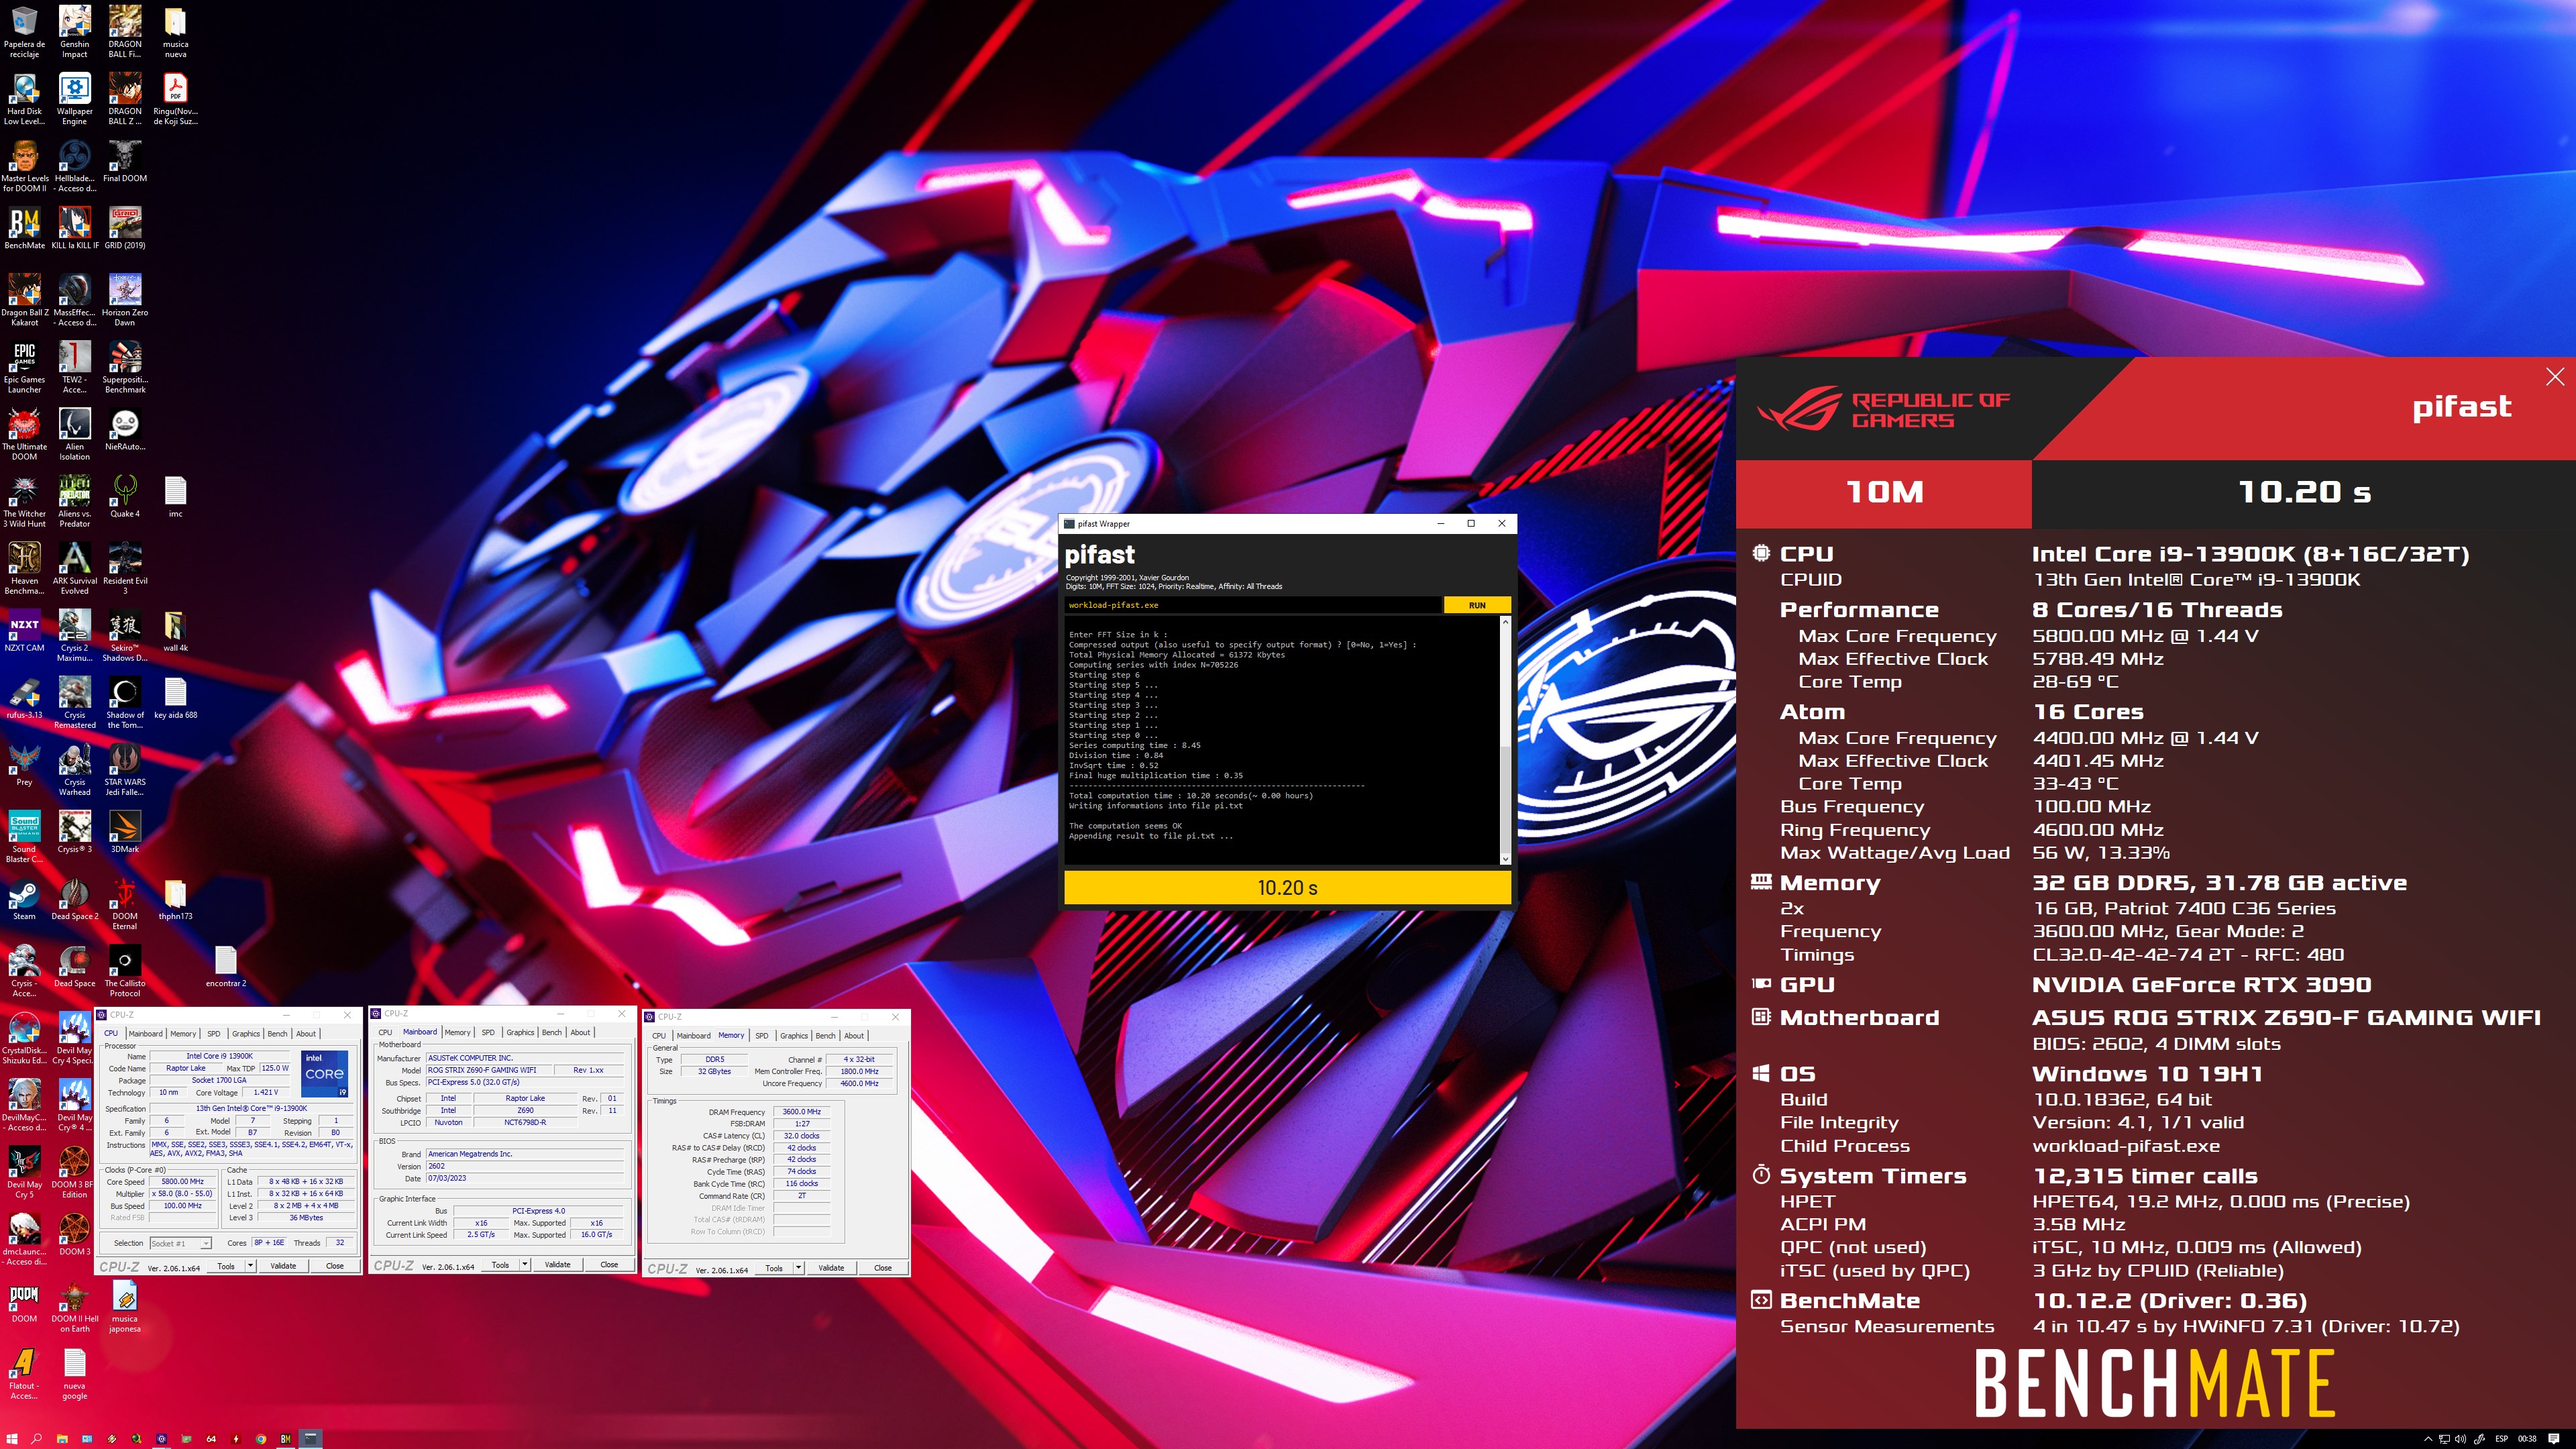Open About tab in Memory CPU-Z window
This screenshot has height=1449, width=2576.
(854, 1035)
